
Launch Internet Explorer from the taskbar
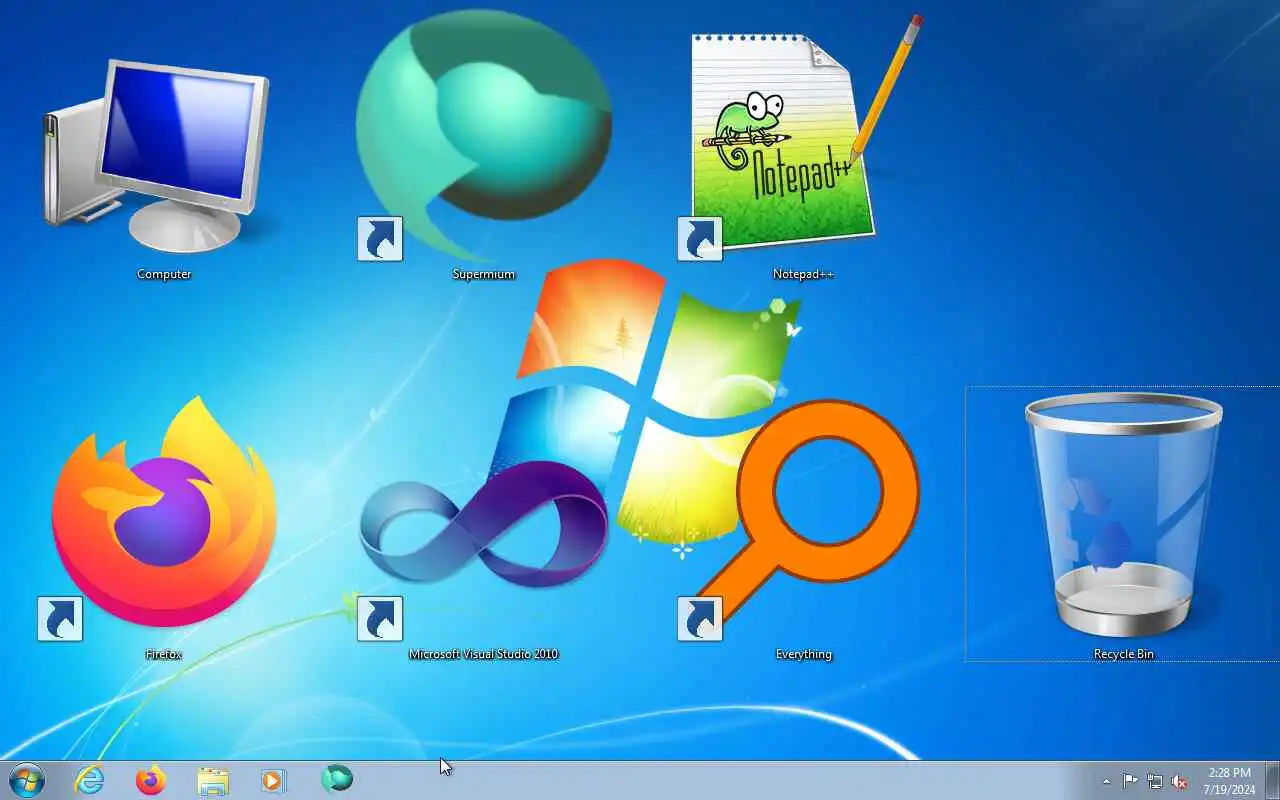tap(90, 780)
